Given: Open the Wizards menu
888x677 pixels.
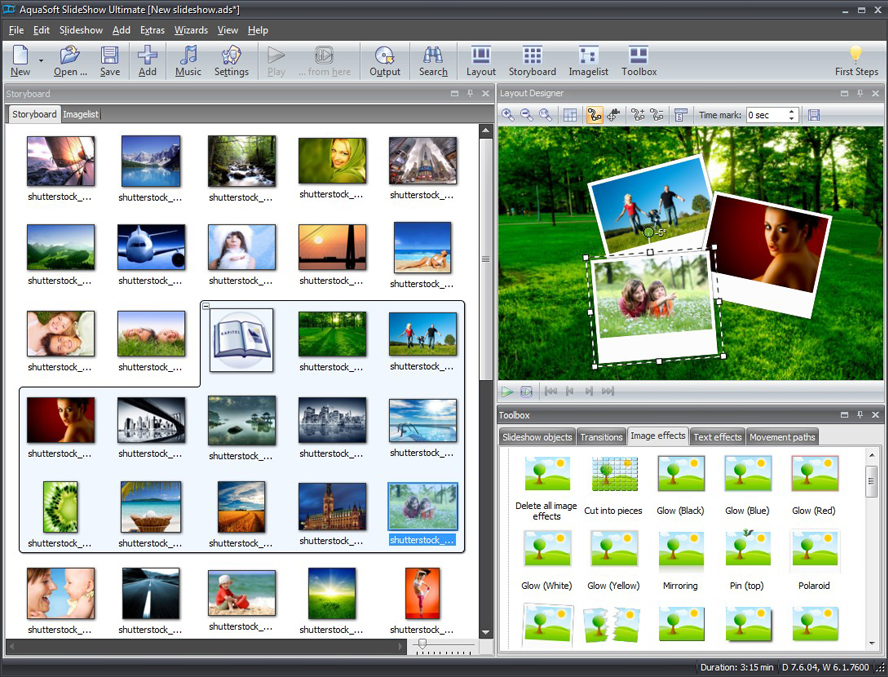Looking at the screenshot, I should [x=191, y=30].
